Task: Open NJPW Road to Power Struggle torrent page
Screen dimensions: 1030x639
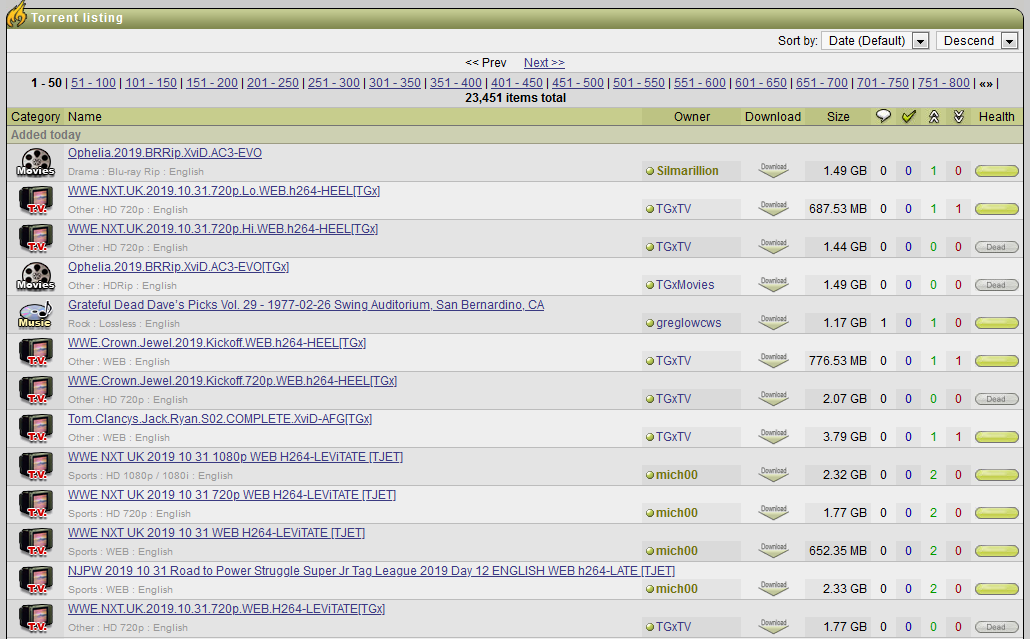Action: pos(371,571)
